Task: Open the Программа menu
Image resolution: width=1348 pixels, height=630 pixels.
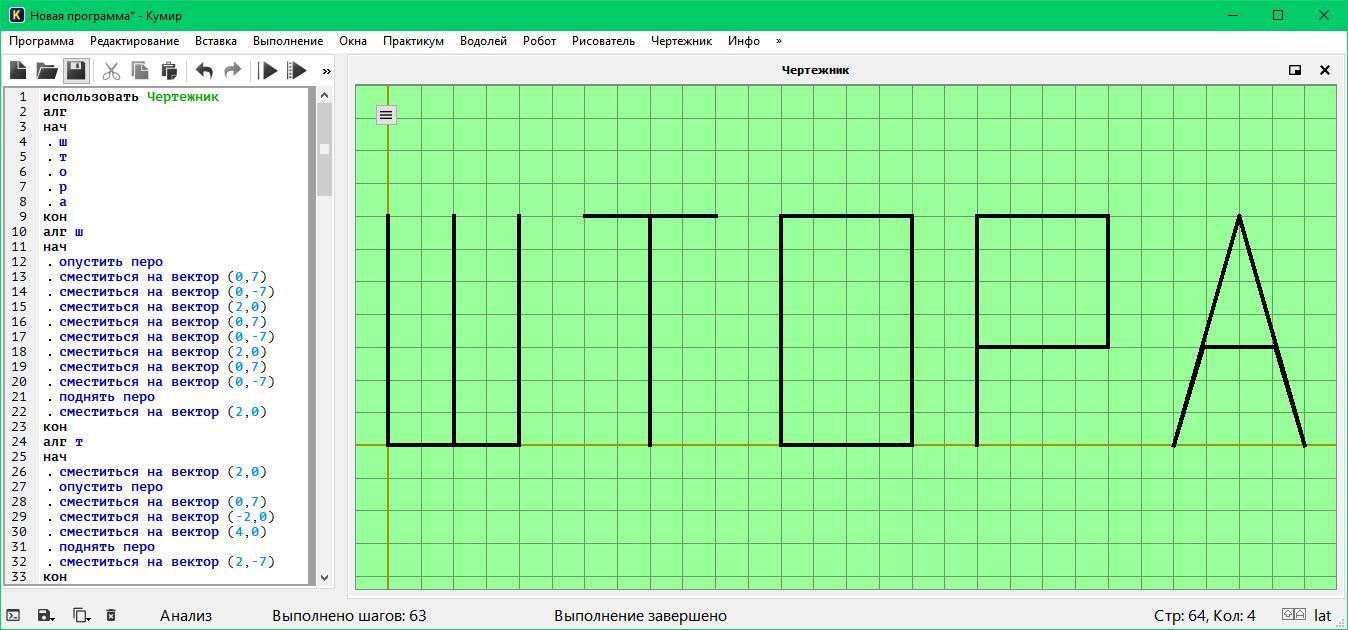Action: tap(41, 41)
